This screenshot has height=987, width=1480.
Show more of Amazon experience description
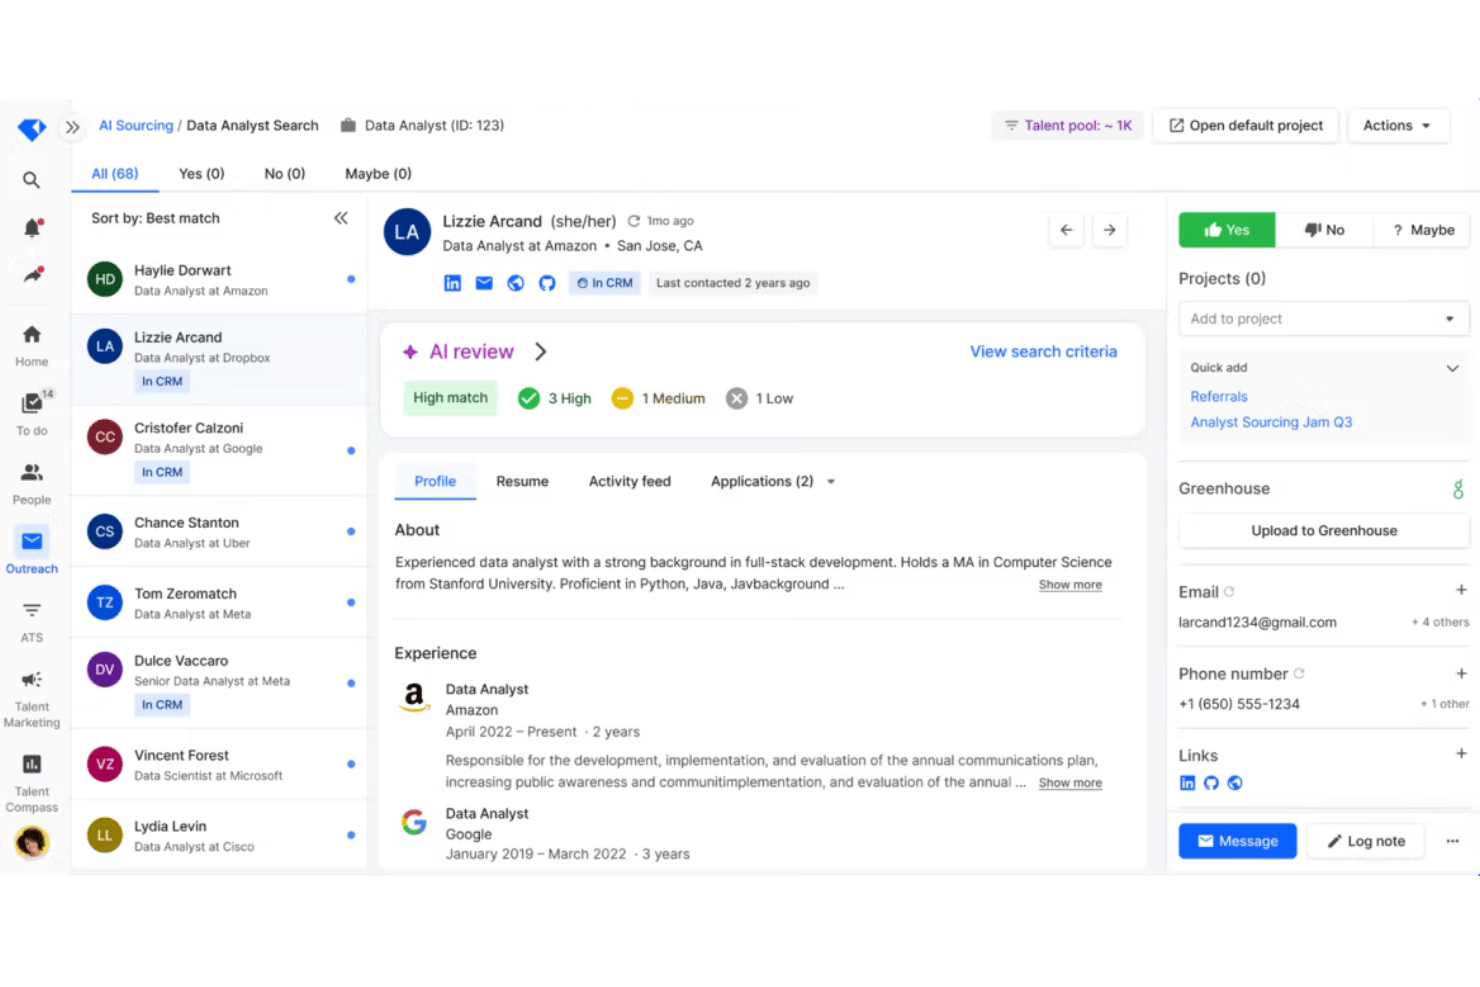[1070, 783]
